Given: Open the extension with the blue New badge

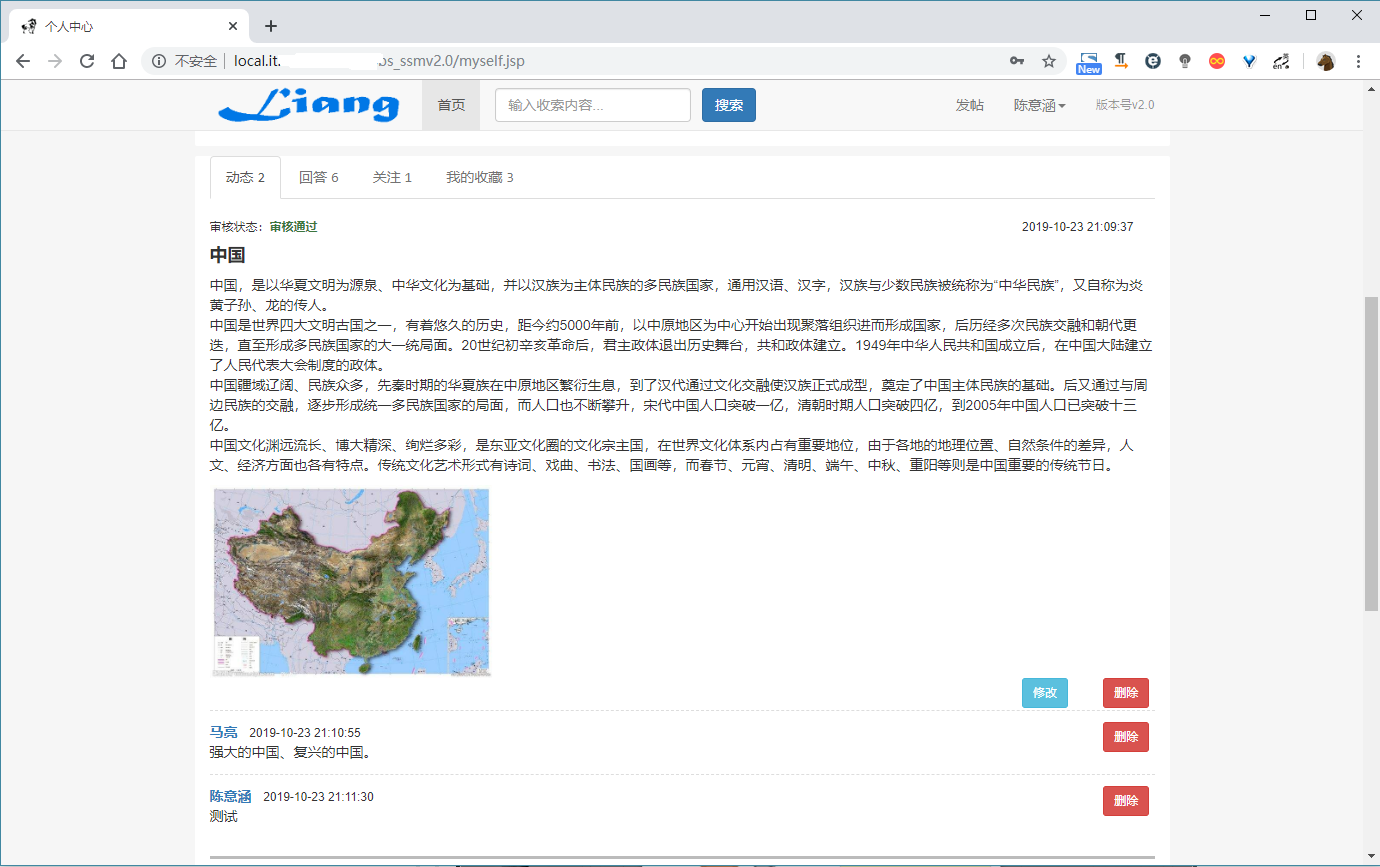Looking at the screenshot, I should 1089,63.
